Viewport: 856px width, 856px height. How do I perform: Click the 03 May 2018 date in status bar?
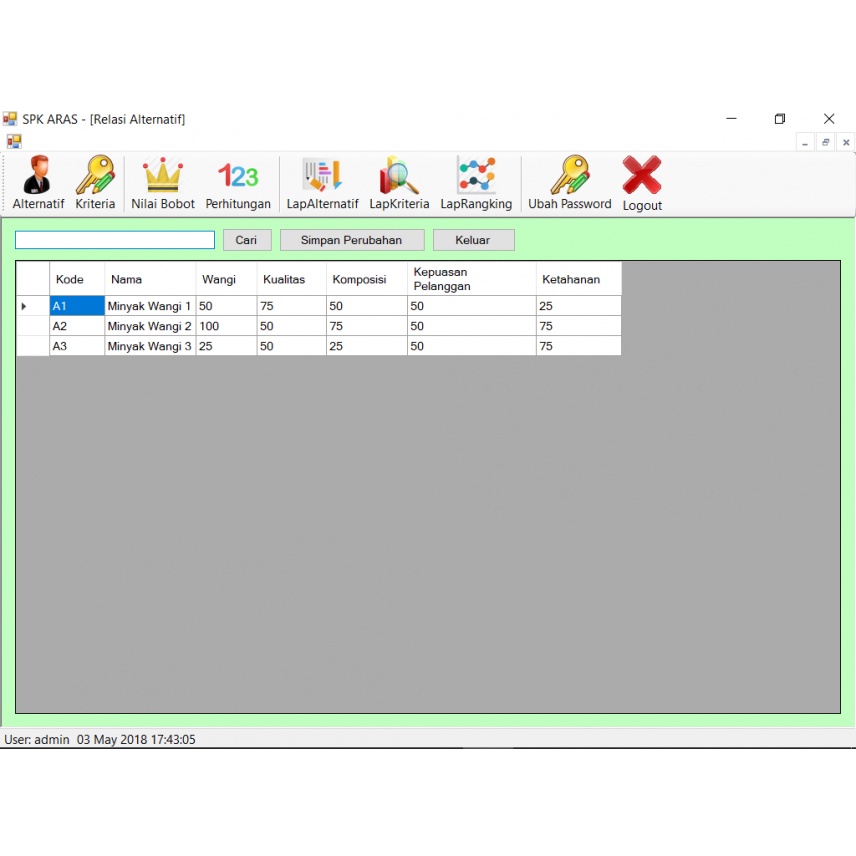coord(111,739)
